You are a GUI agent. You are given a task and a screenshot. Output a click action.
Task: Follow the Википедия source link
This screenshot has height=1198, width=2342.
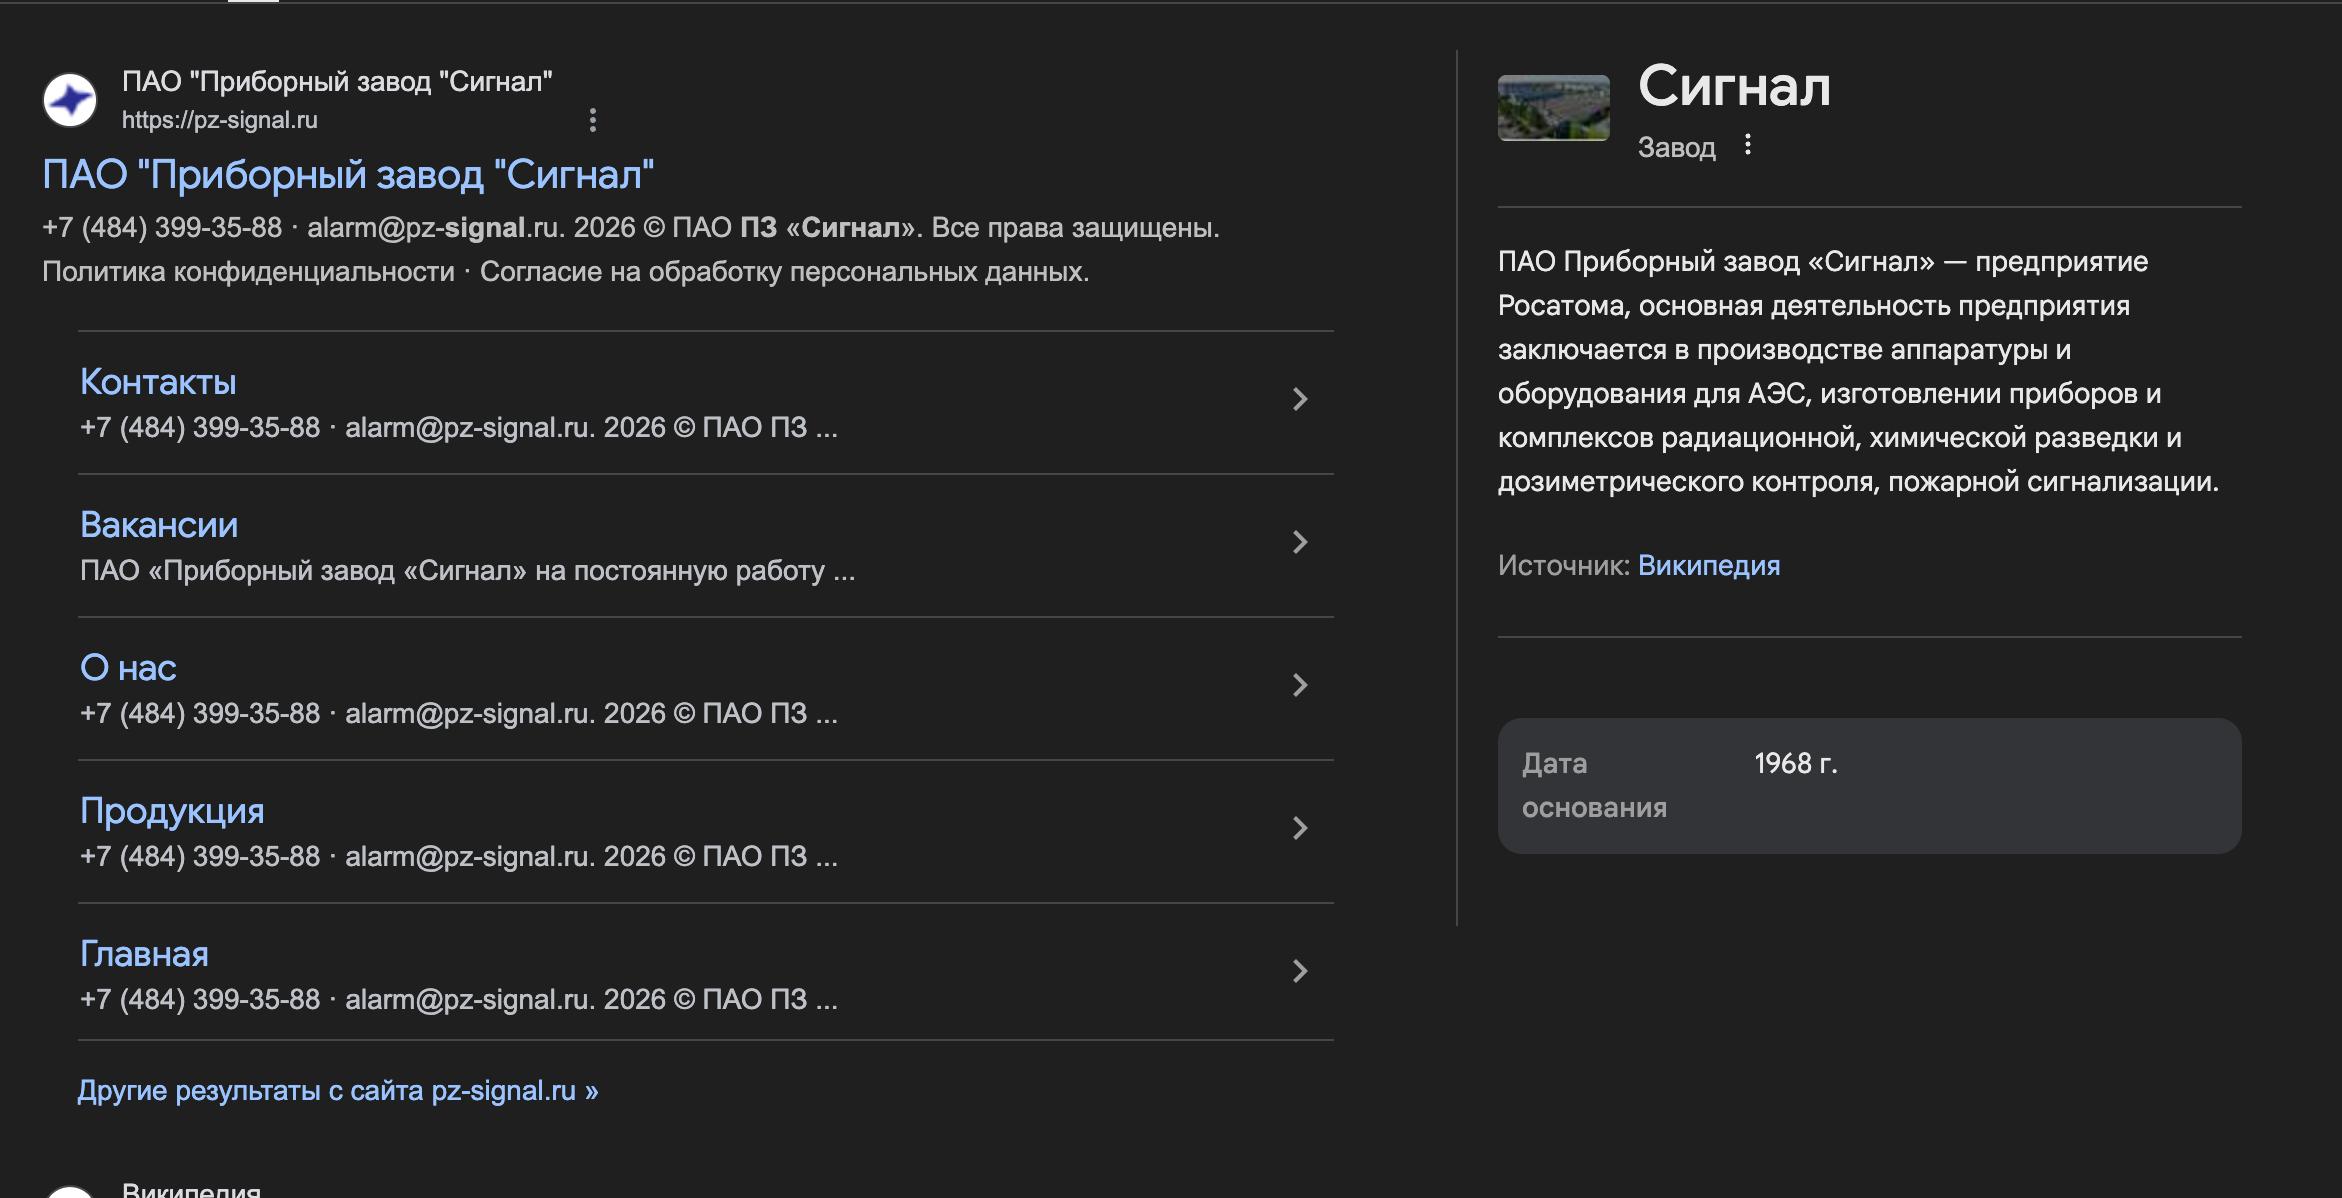pos(1708,566)
